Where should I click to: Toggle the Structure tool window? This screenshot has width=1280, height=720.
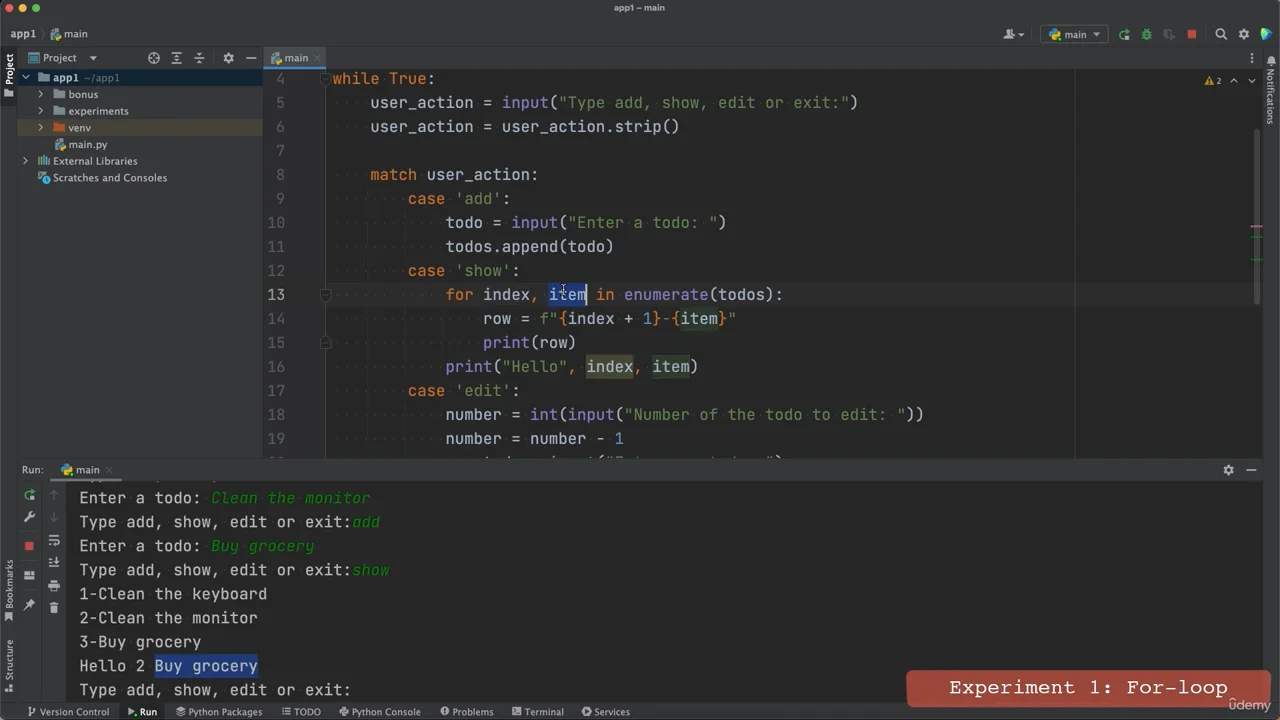[x=9, y=665]
